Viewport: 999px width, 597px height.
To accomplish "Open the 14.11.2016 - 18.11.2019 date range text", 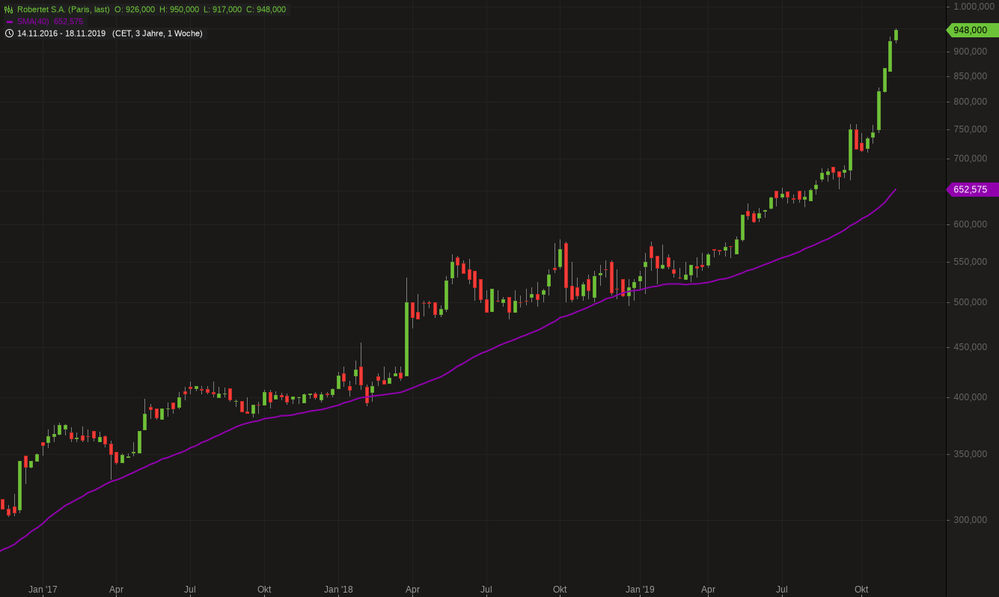I will point(61,33).
